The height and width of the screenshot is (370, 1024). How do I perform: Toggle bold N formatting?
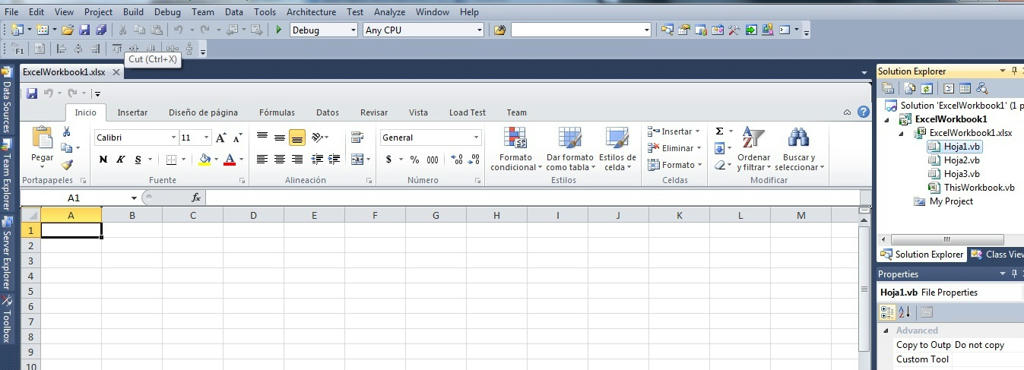click(103, 159)
